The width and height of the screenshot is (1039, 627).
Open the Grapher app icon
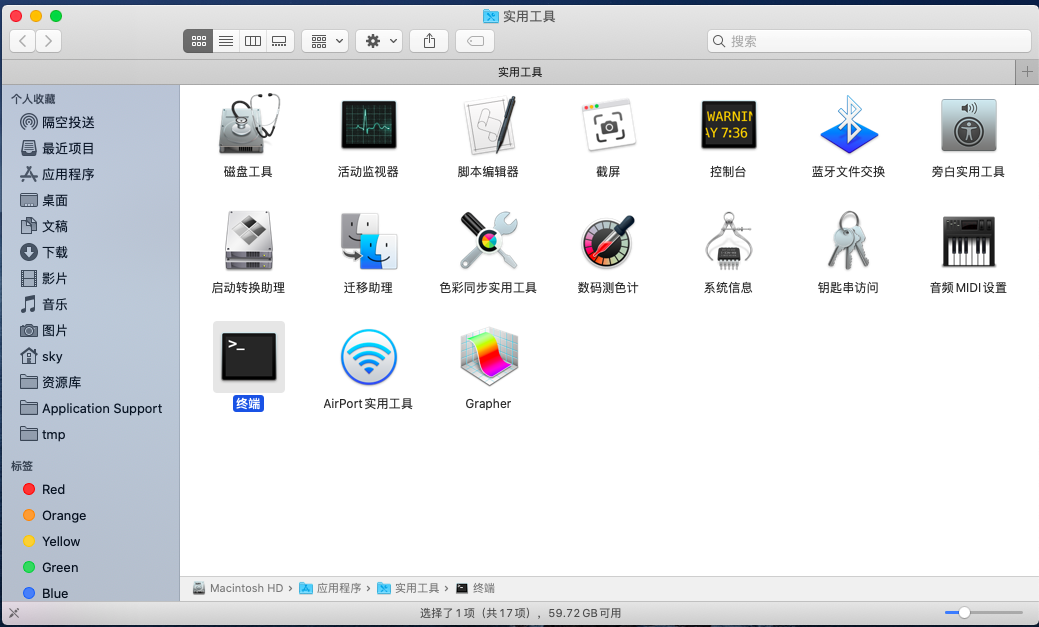(488, 357)
